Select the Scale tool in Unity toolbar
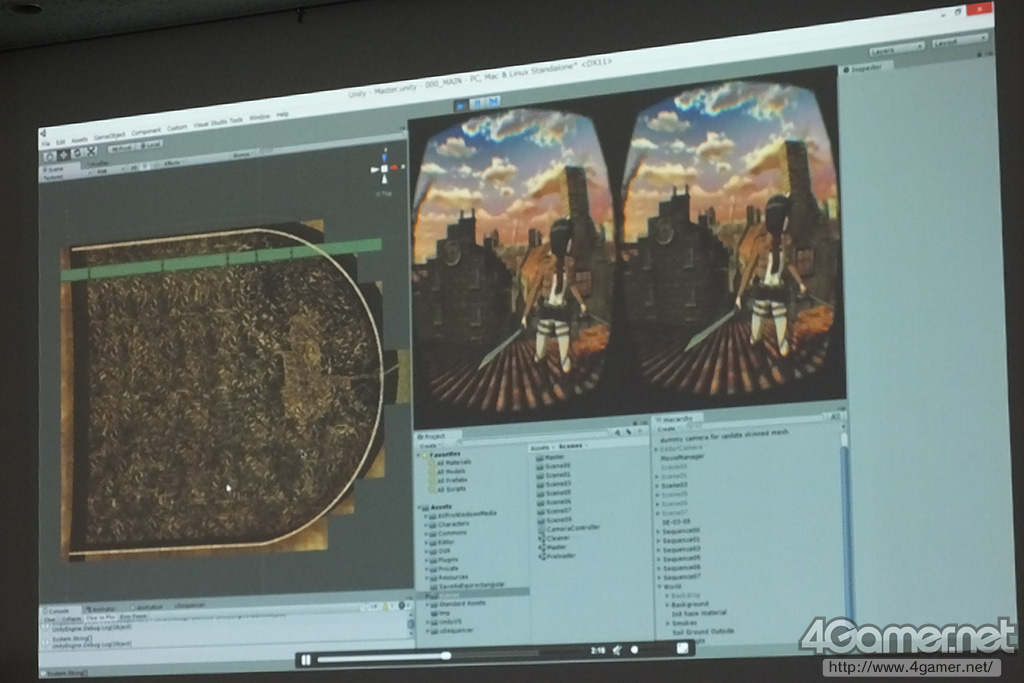This screenshot has width=1024, height=683. [x=91, y=151]
